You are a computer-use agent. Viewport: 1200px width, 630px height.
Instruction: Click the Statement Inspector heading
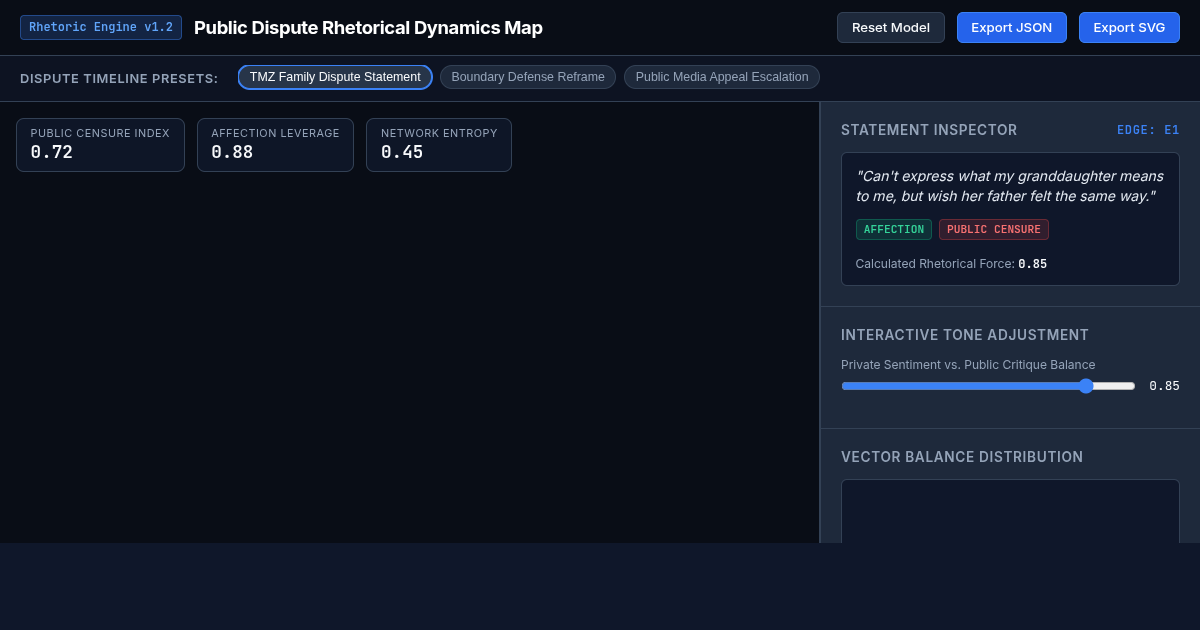click(929, 130)
